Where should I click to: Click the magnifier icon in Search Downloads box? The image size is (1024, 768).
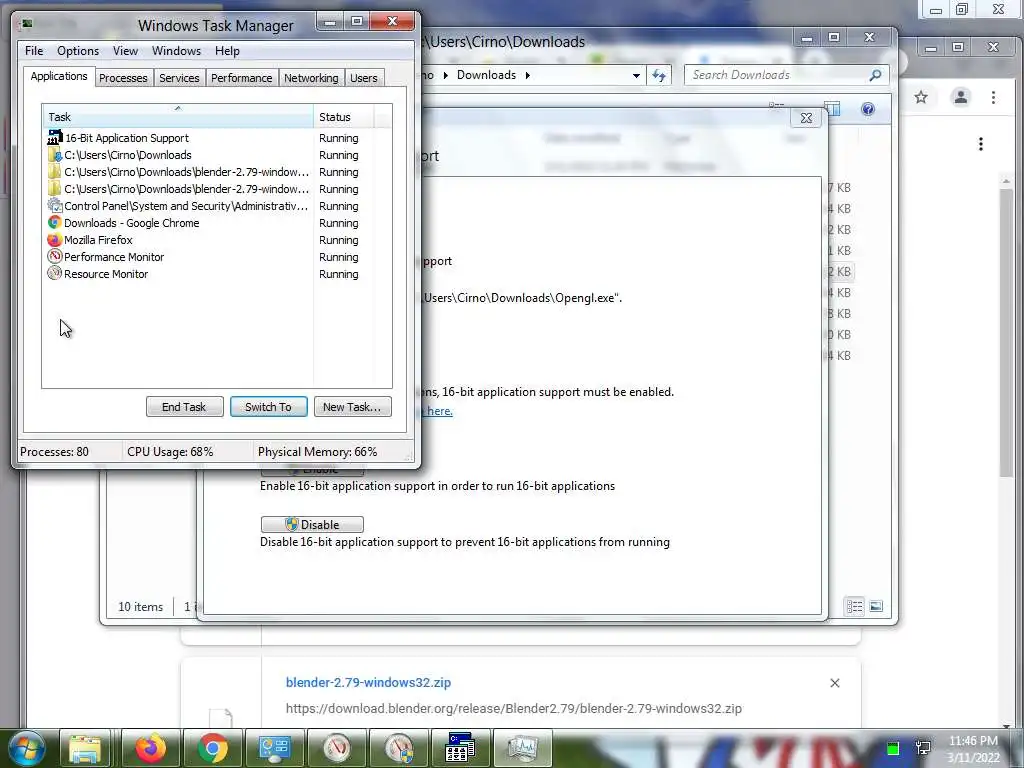point(875,75)
